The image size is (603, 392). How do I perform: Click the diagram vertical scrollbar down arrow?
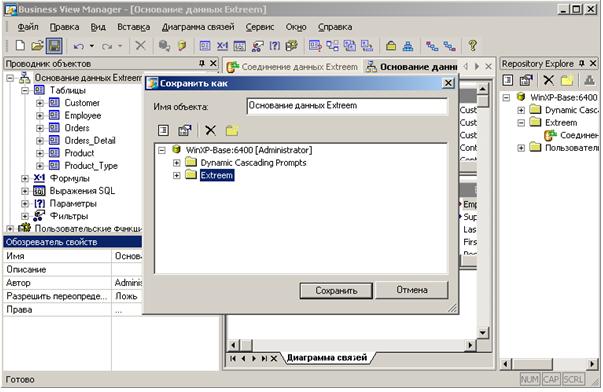coord(483,333)
